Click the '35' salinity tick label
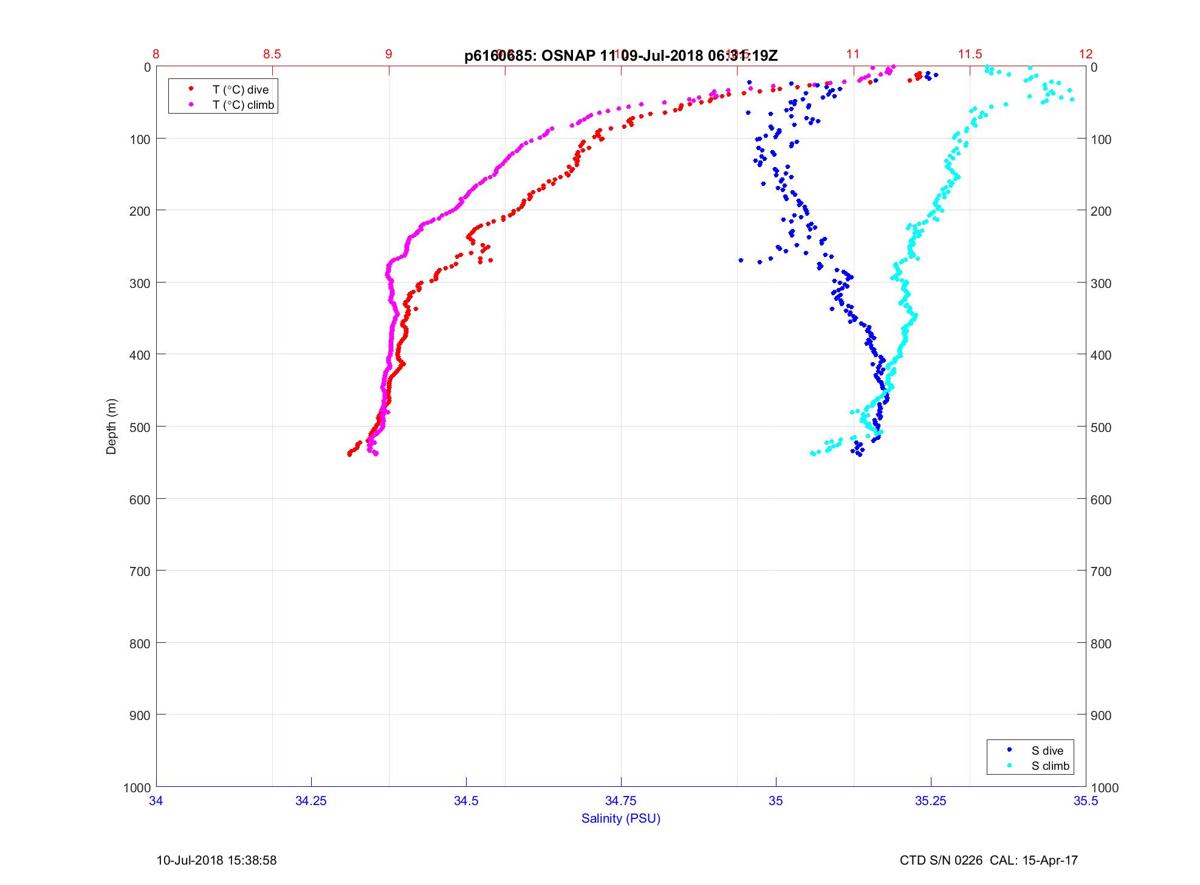Image resolution: width=1200 pixels, height=885 pixels. pos(776,801)
